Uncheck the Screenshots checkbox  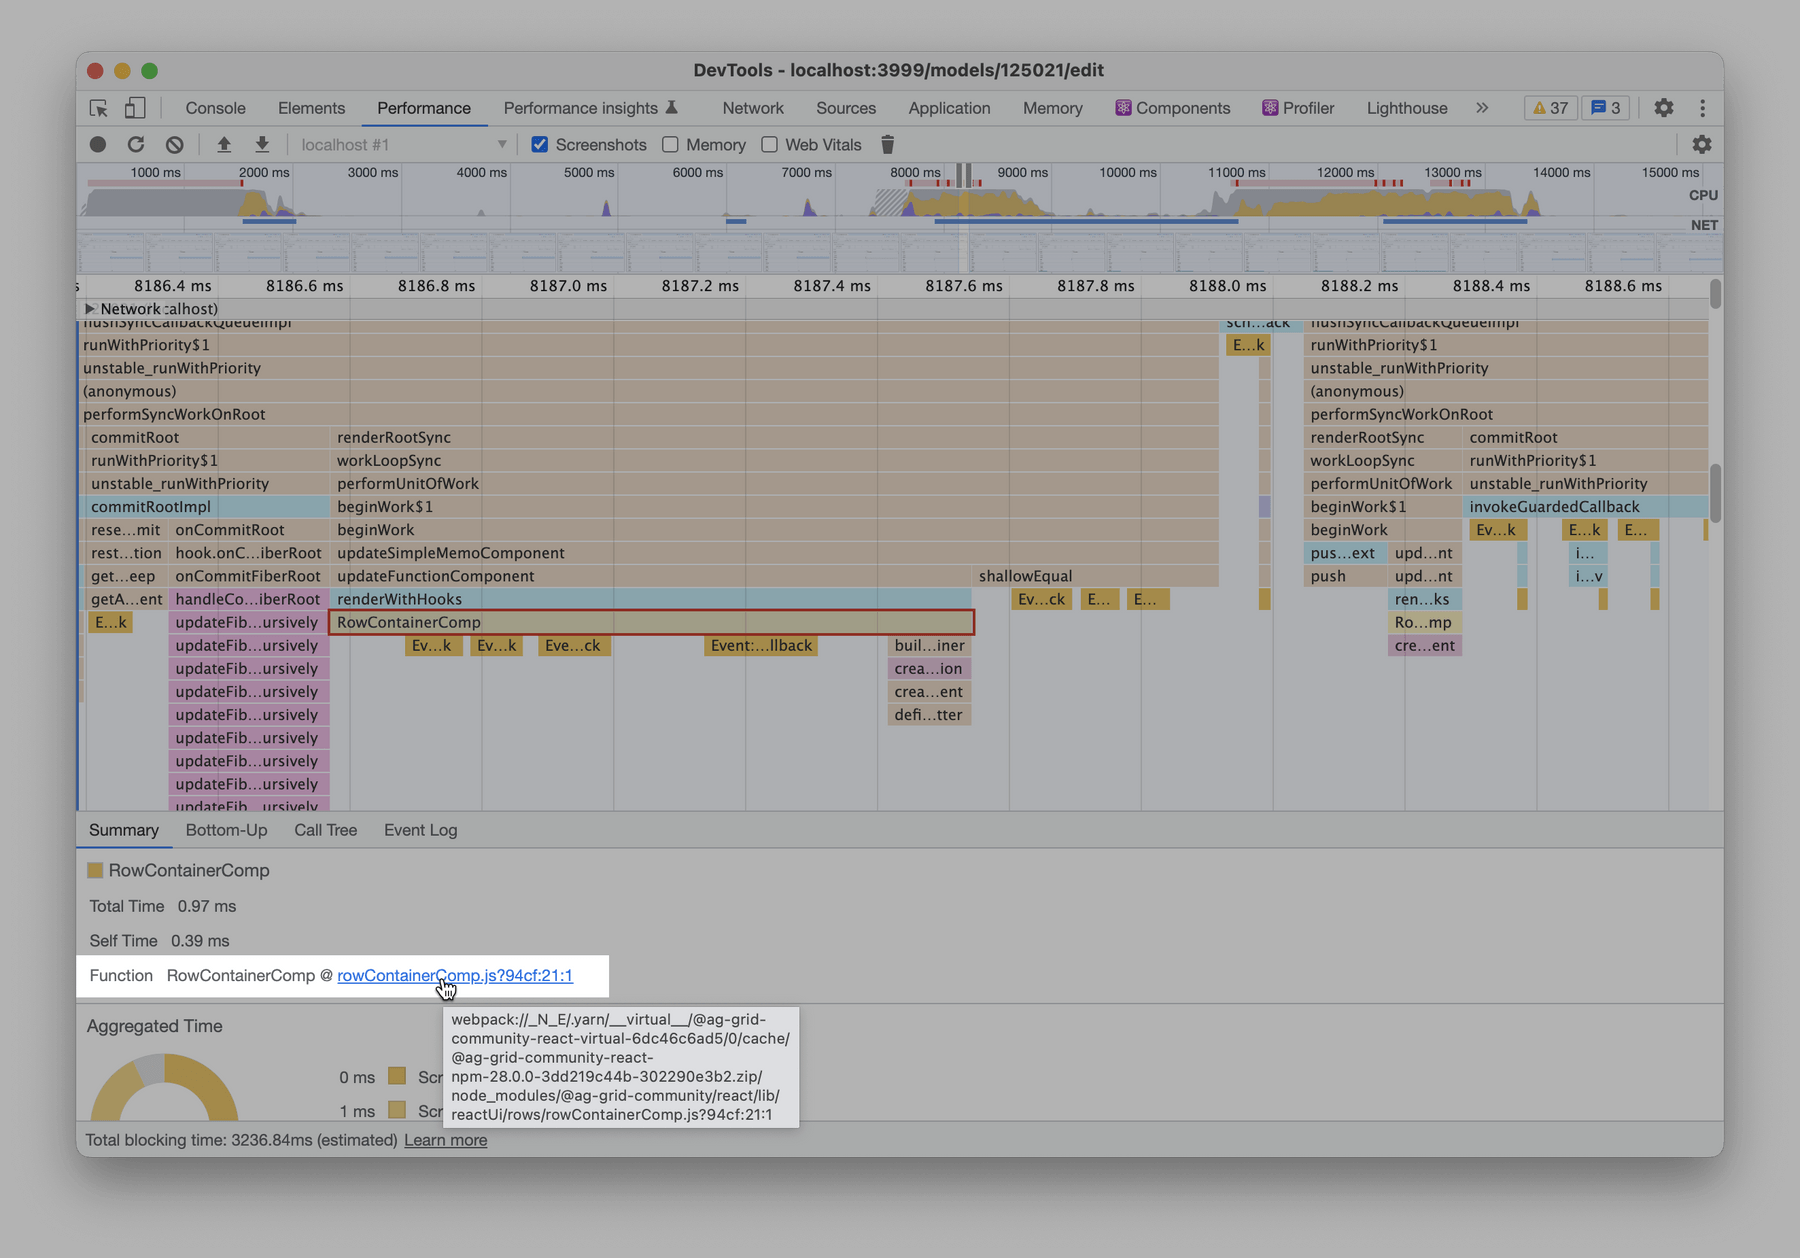coord(540,144)
